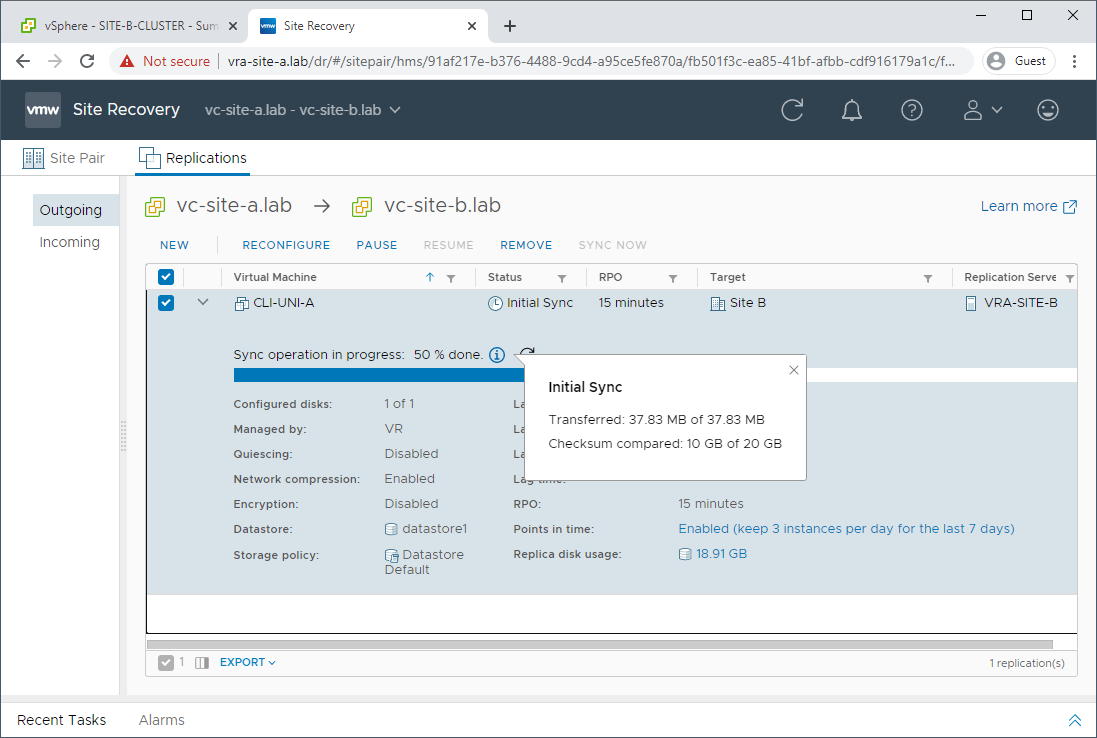
Task: Open the EXPORT dropdown
Action: click(247, 662)
